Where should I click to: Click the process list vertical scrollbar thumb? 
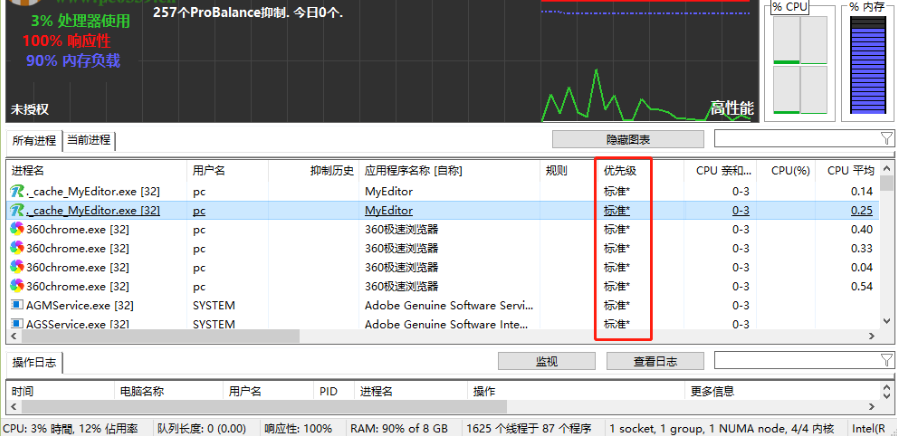pos(887,183)
